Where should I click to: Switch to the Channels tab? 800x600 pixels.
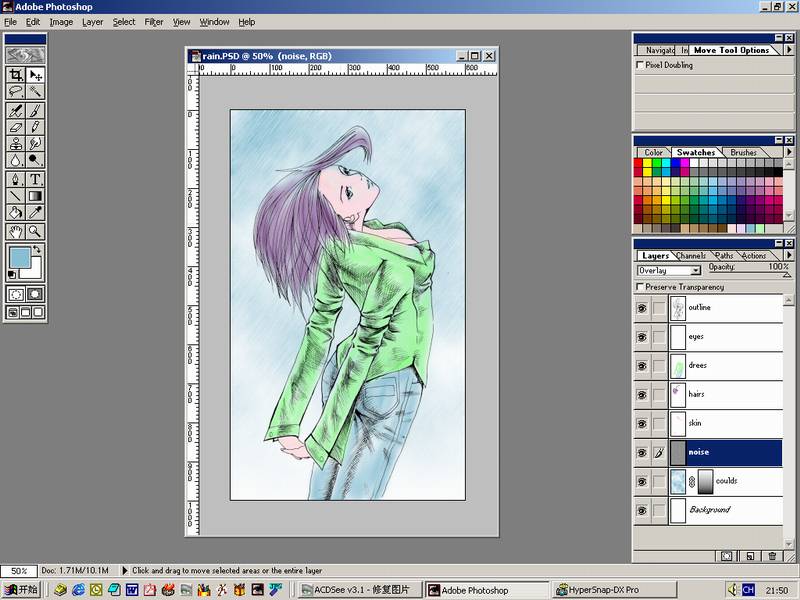click(x=691, y=256)
